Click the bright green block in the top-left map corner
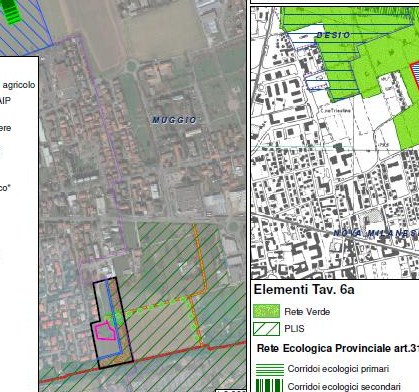 [x=12, y=11]
